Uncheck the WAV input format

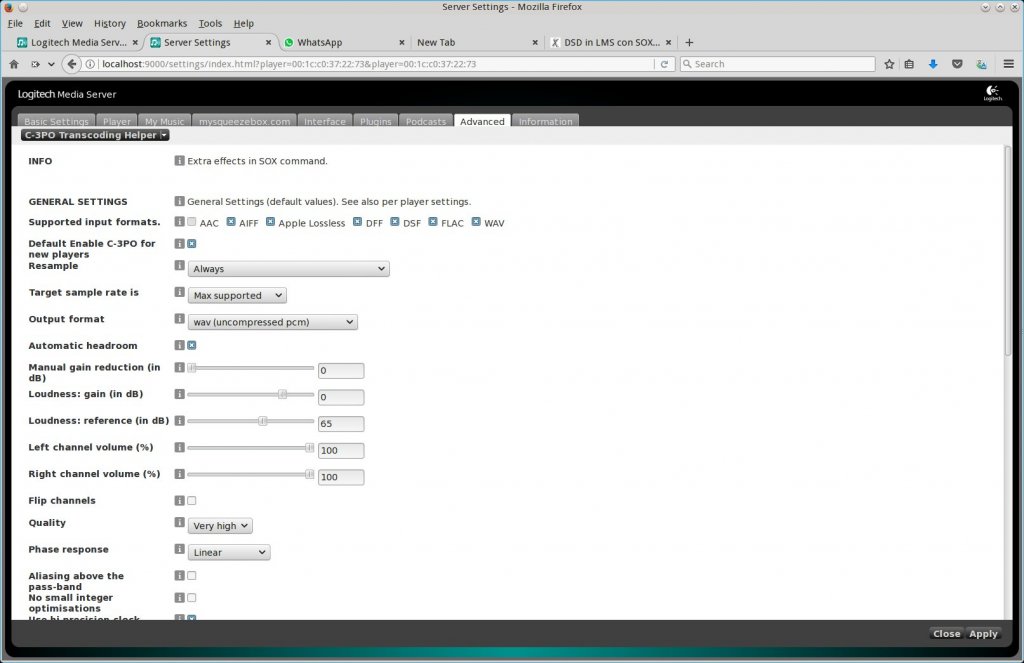pos(476,222)
